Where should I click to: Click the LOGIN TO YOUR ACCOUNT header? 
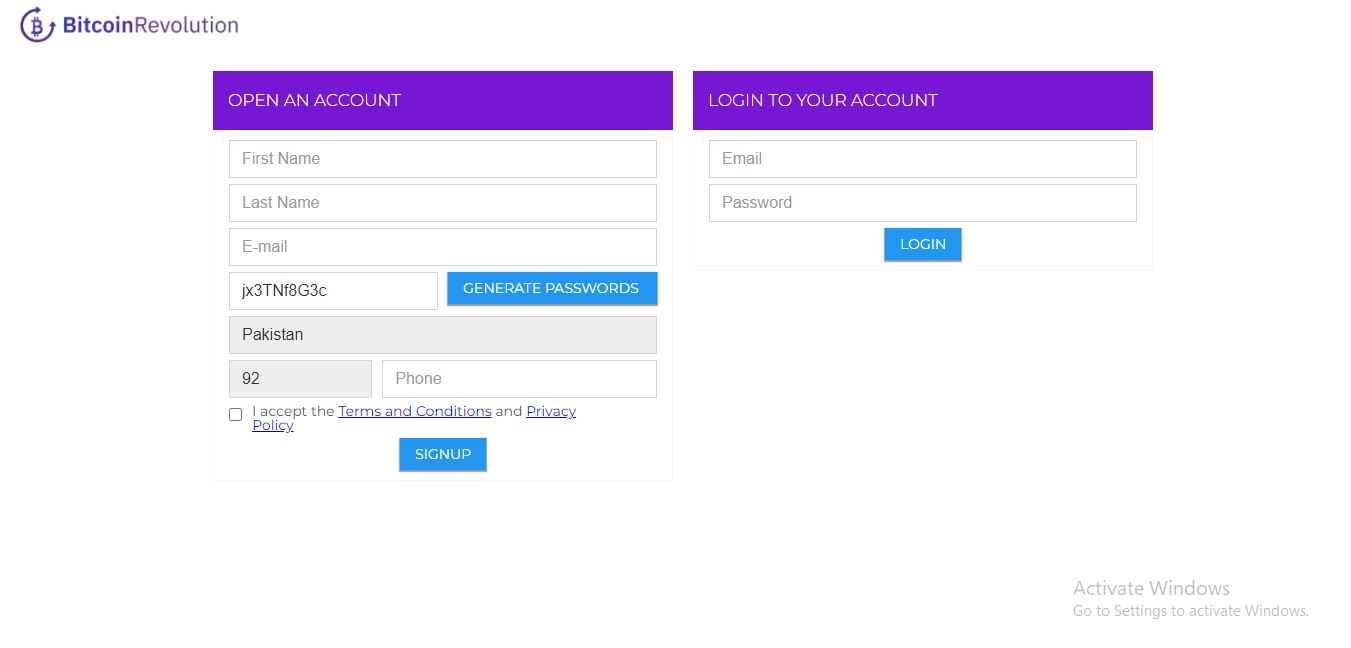pos(823,100)
